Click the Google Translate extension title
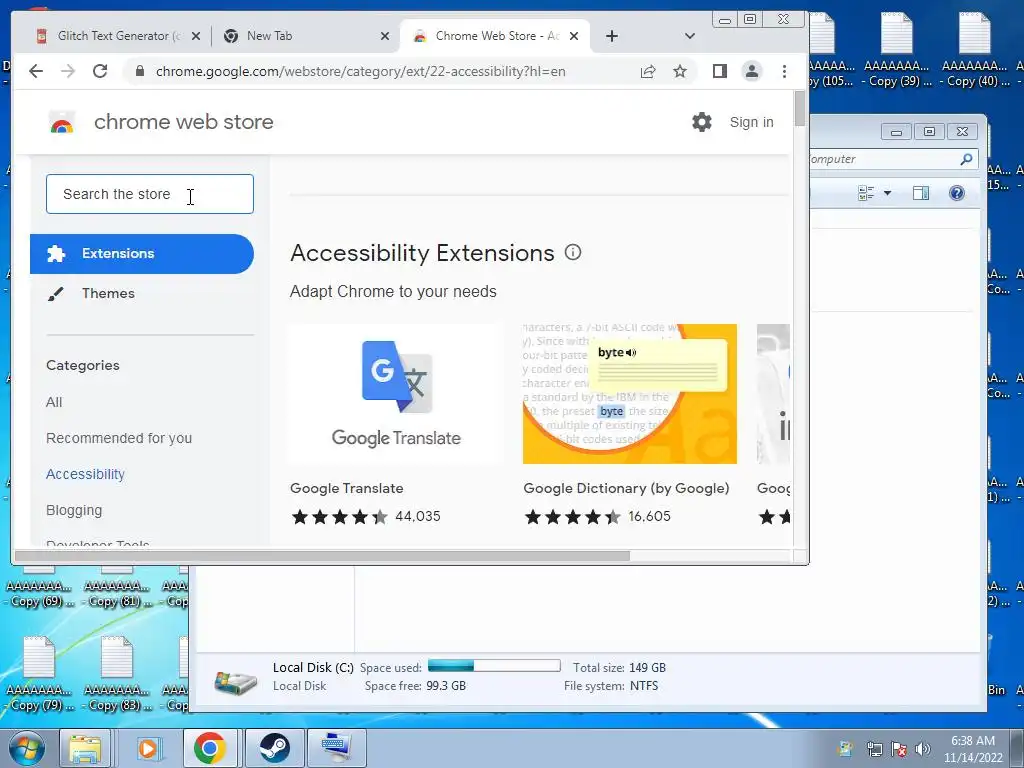1024x768 pixels. coord(347,488)
